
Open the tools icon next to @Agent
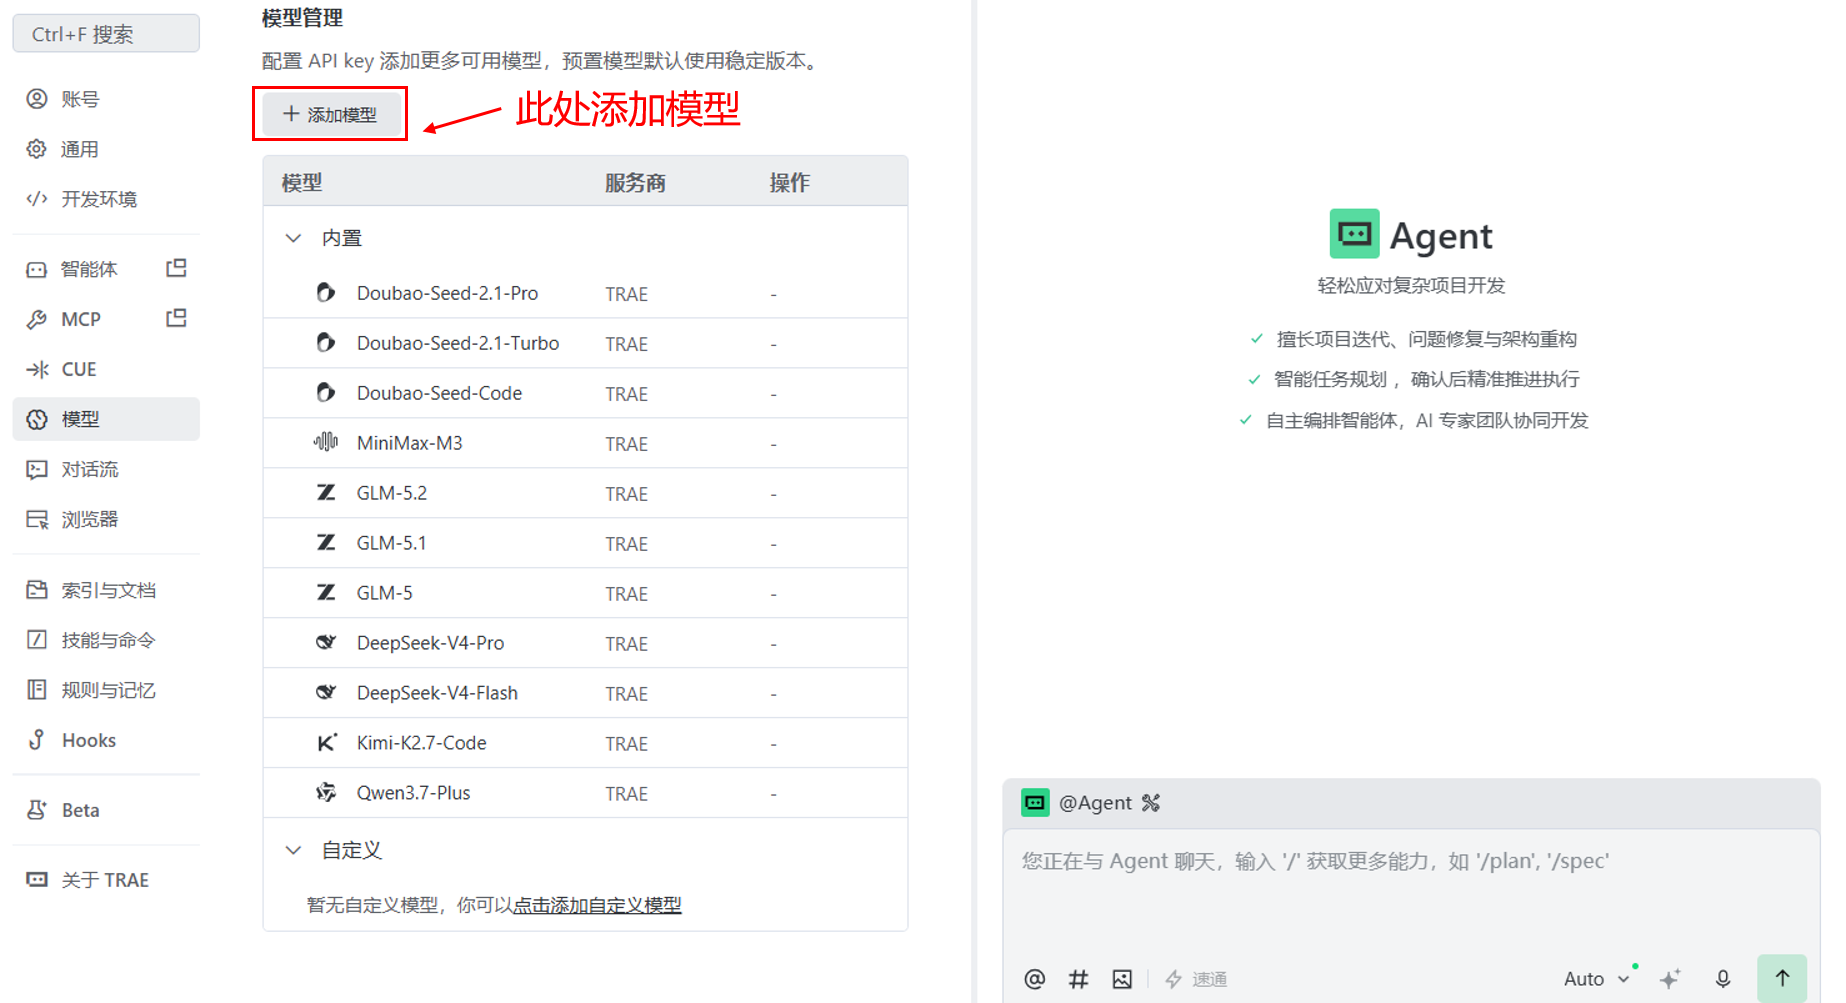point(1151,803)
